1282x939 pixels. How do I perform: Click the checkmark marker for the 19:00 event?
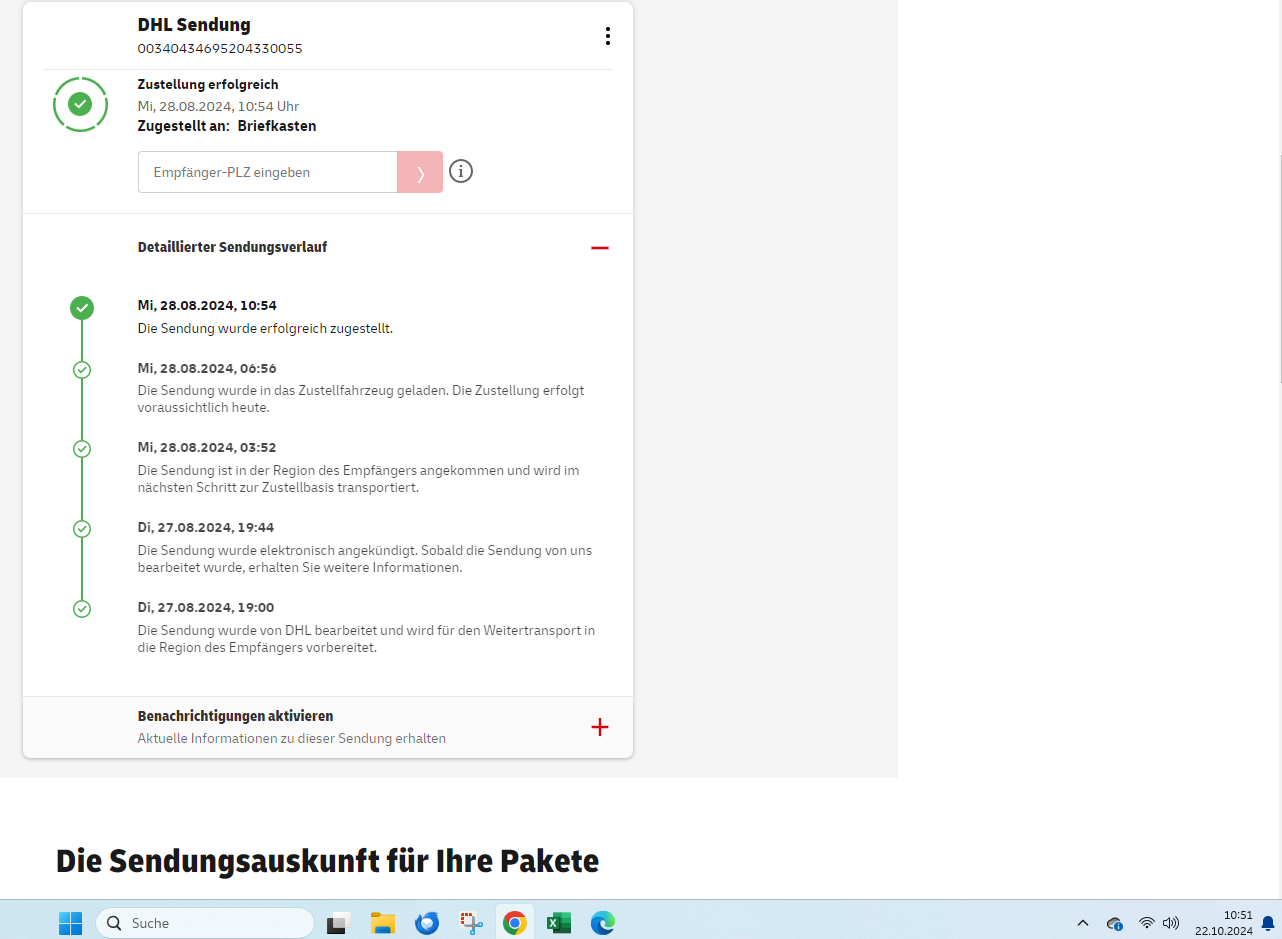[x=82, y=608]
